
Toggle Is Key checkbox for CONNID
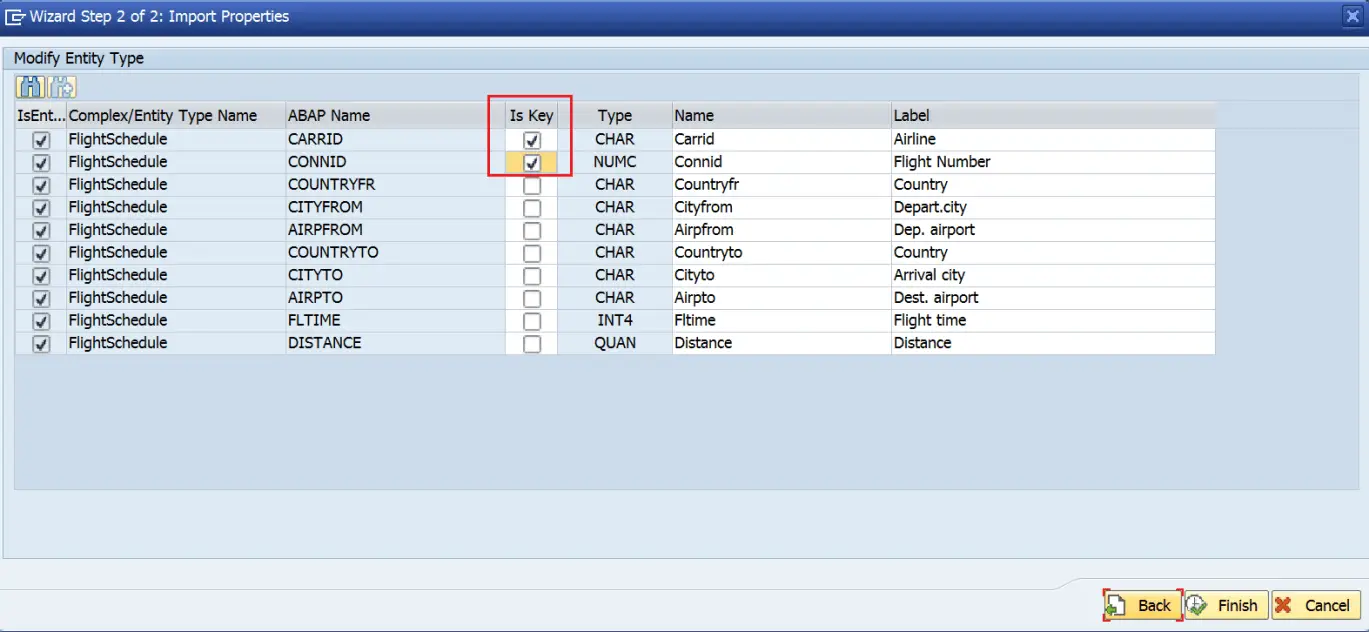[532, 162]
